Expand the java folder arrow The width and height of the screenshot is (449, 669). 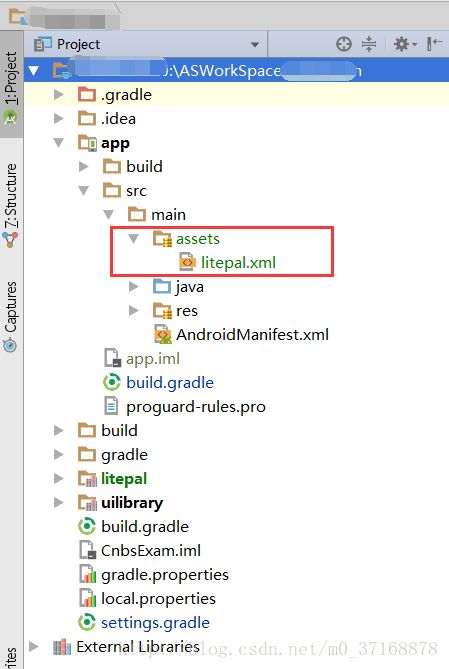134,286
